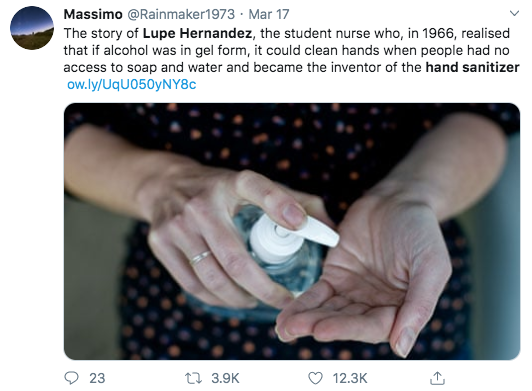This screenshot has height=391, width=532.
Task: Click the 23 replies count
Action: coord(97,378)
